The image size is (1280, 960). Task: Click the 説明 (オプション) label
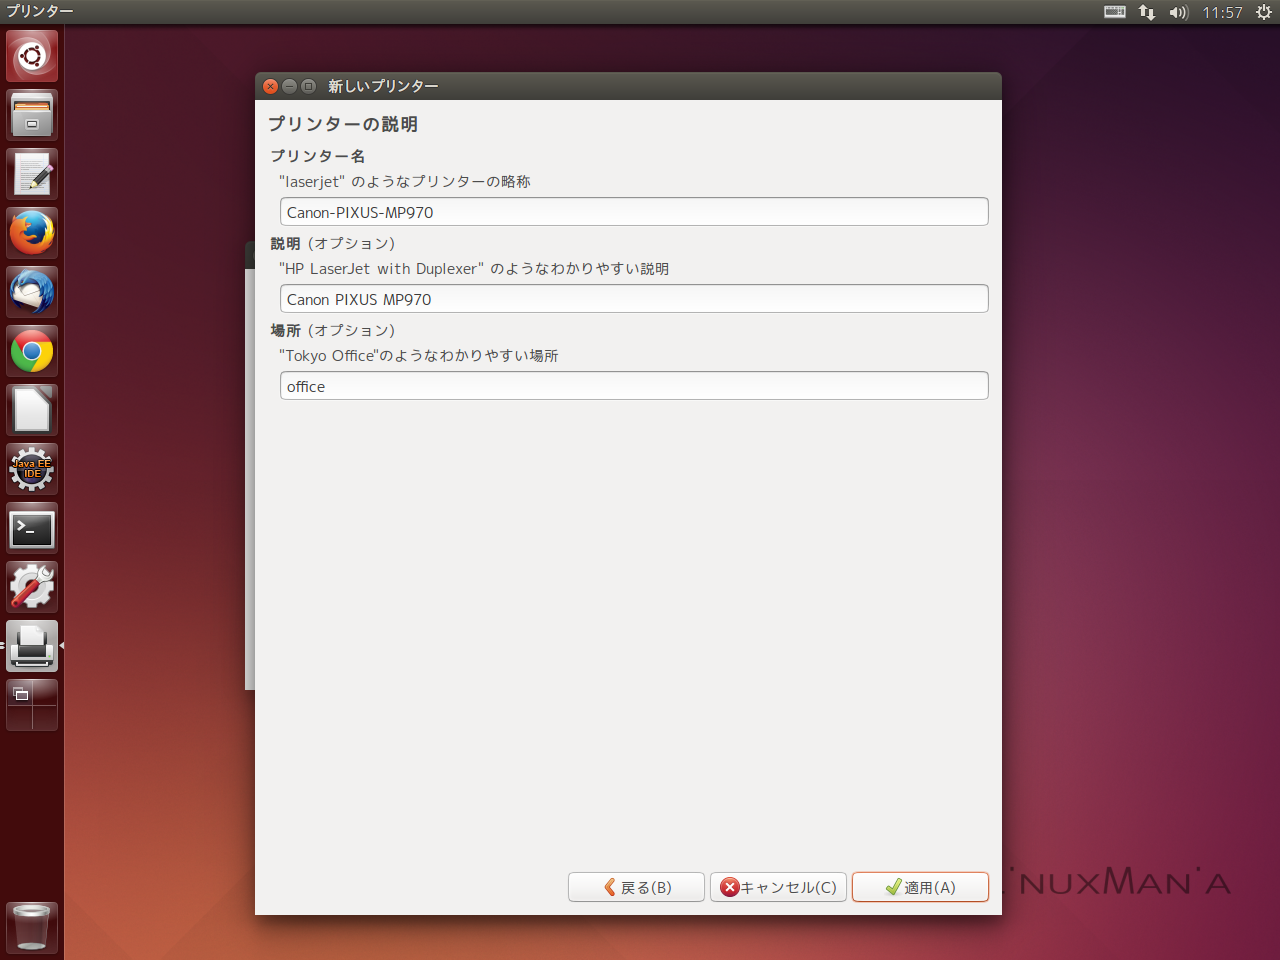(333, 243)
